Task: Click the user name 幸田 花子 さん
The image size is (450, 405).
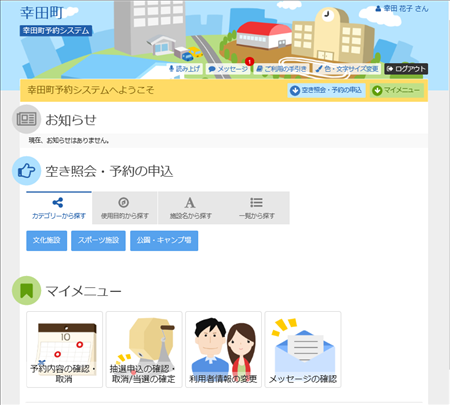Action: 406,9
